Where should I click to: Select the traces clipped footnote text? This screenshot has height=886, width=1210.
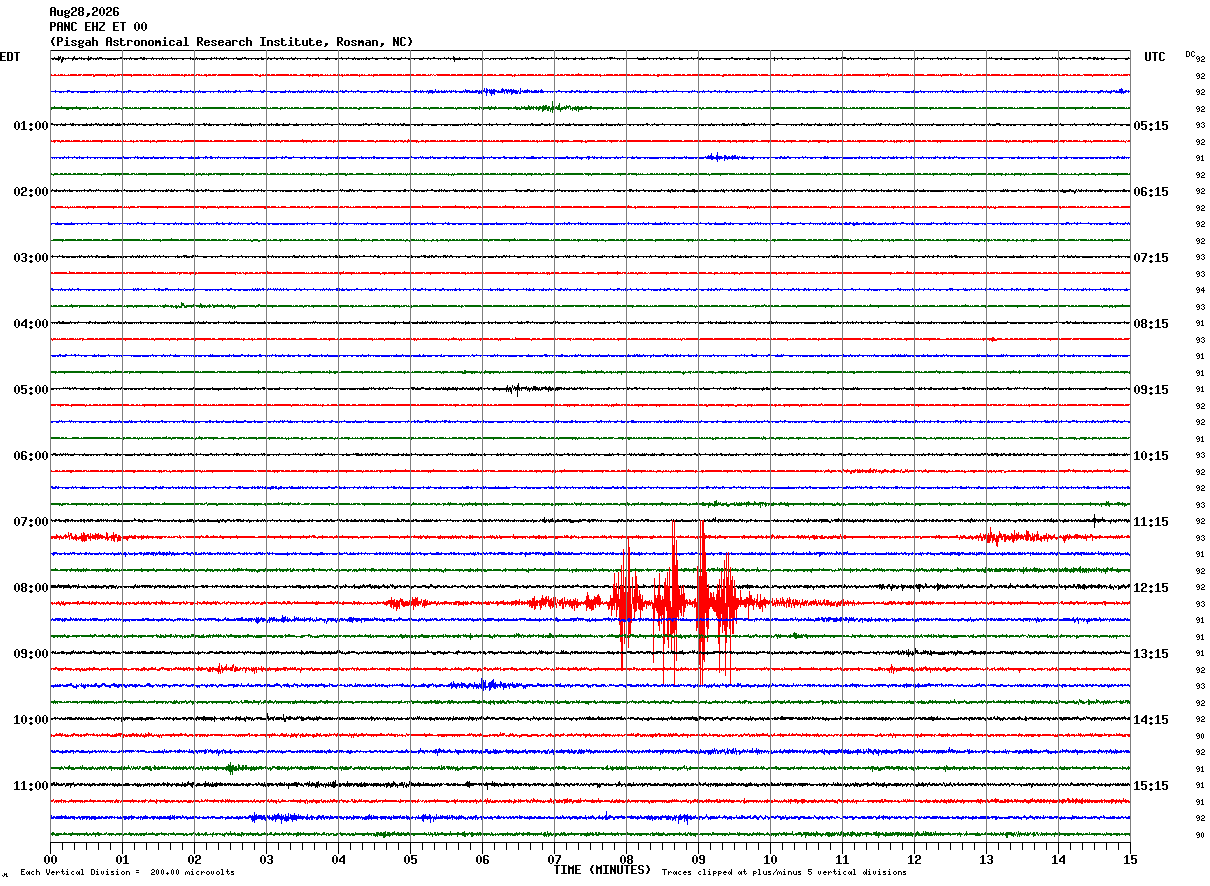pos(784,872)
